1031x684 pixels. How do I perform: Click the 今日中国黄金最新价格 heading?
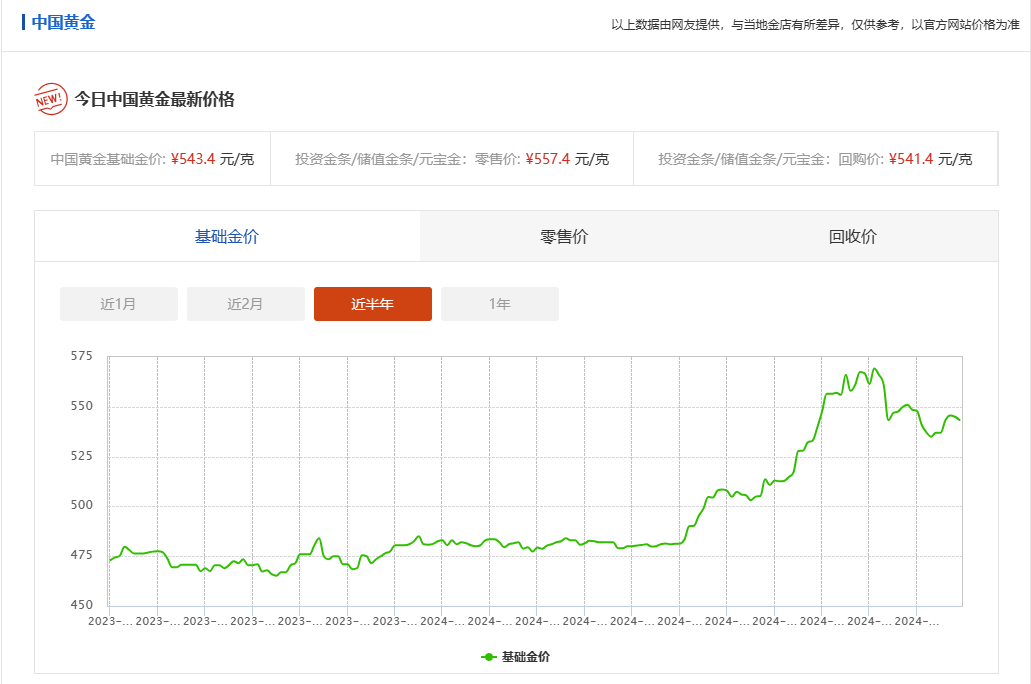(x=155, y=99)
